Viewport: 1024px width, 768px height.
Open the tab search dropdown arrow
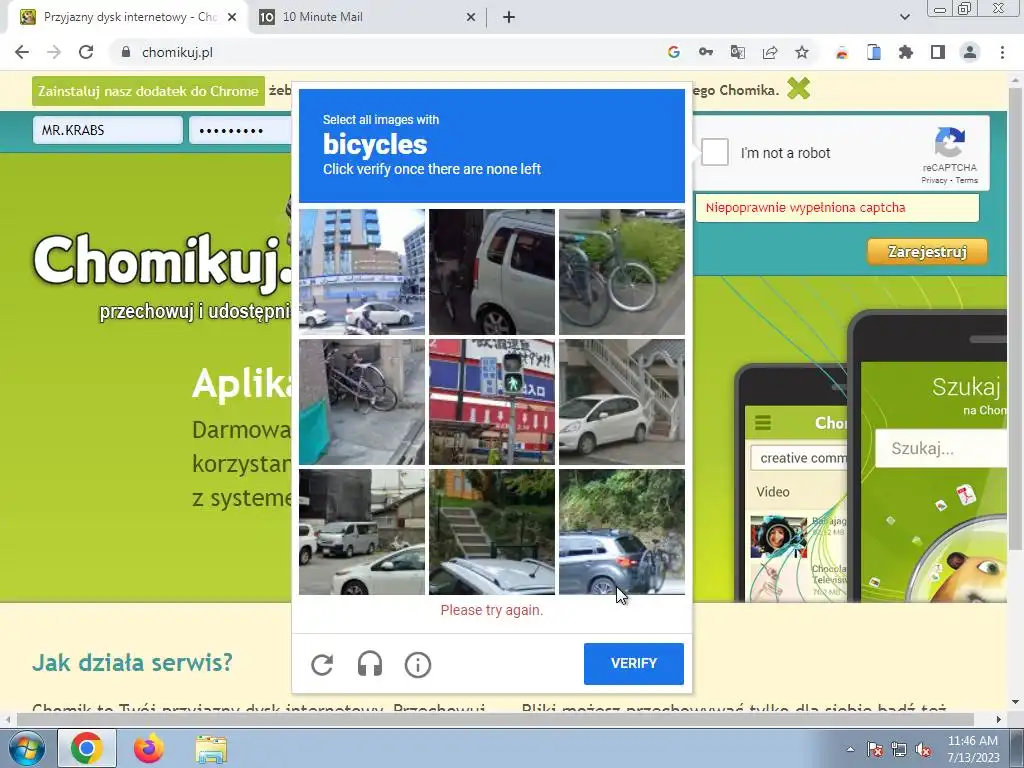[x=904, y=17]
